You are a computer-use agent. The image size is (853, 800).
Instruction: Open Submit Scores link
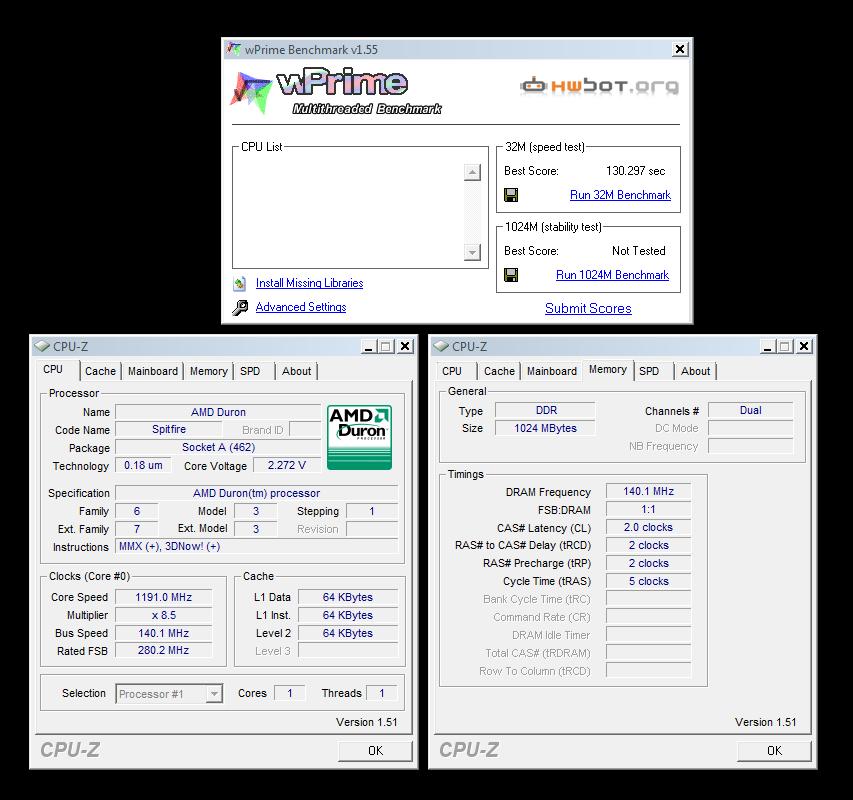tap(588, 308)
